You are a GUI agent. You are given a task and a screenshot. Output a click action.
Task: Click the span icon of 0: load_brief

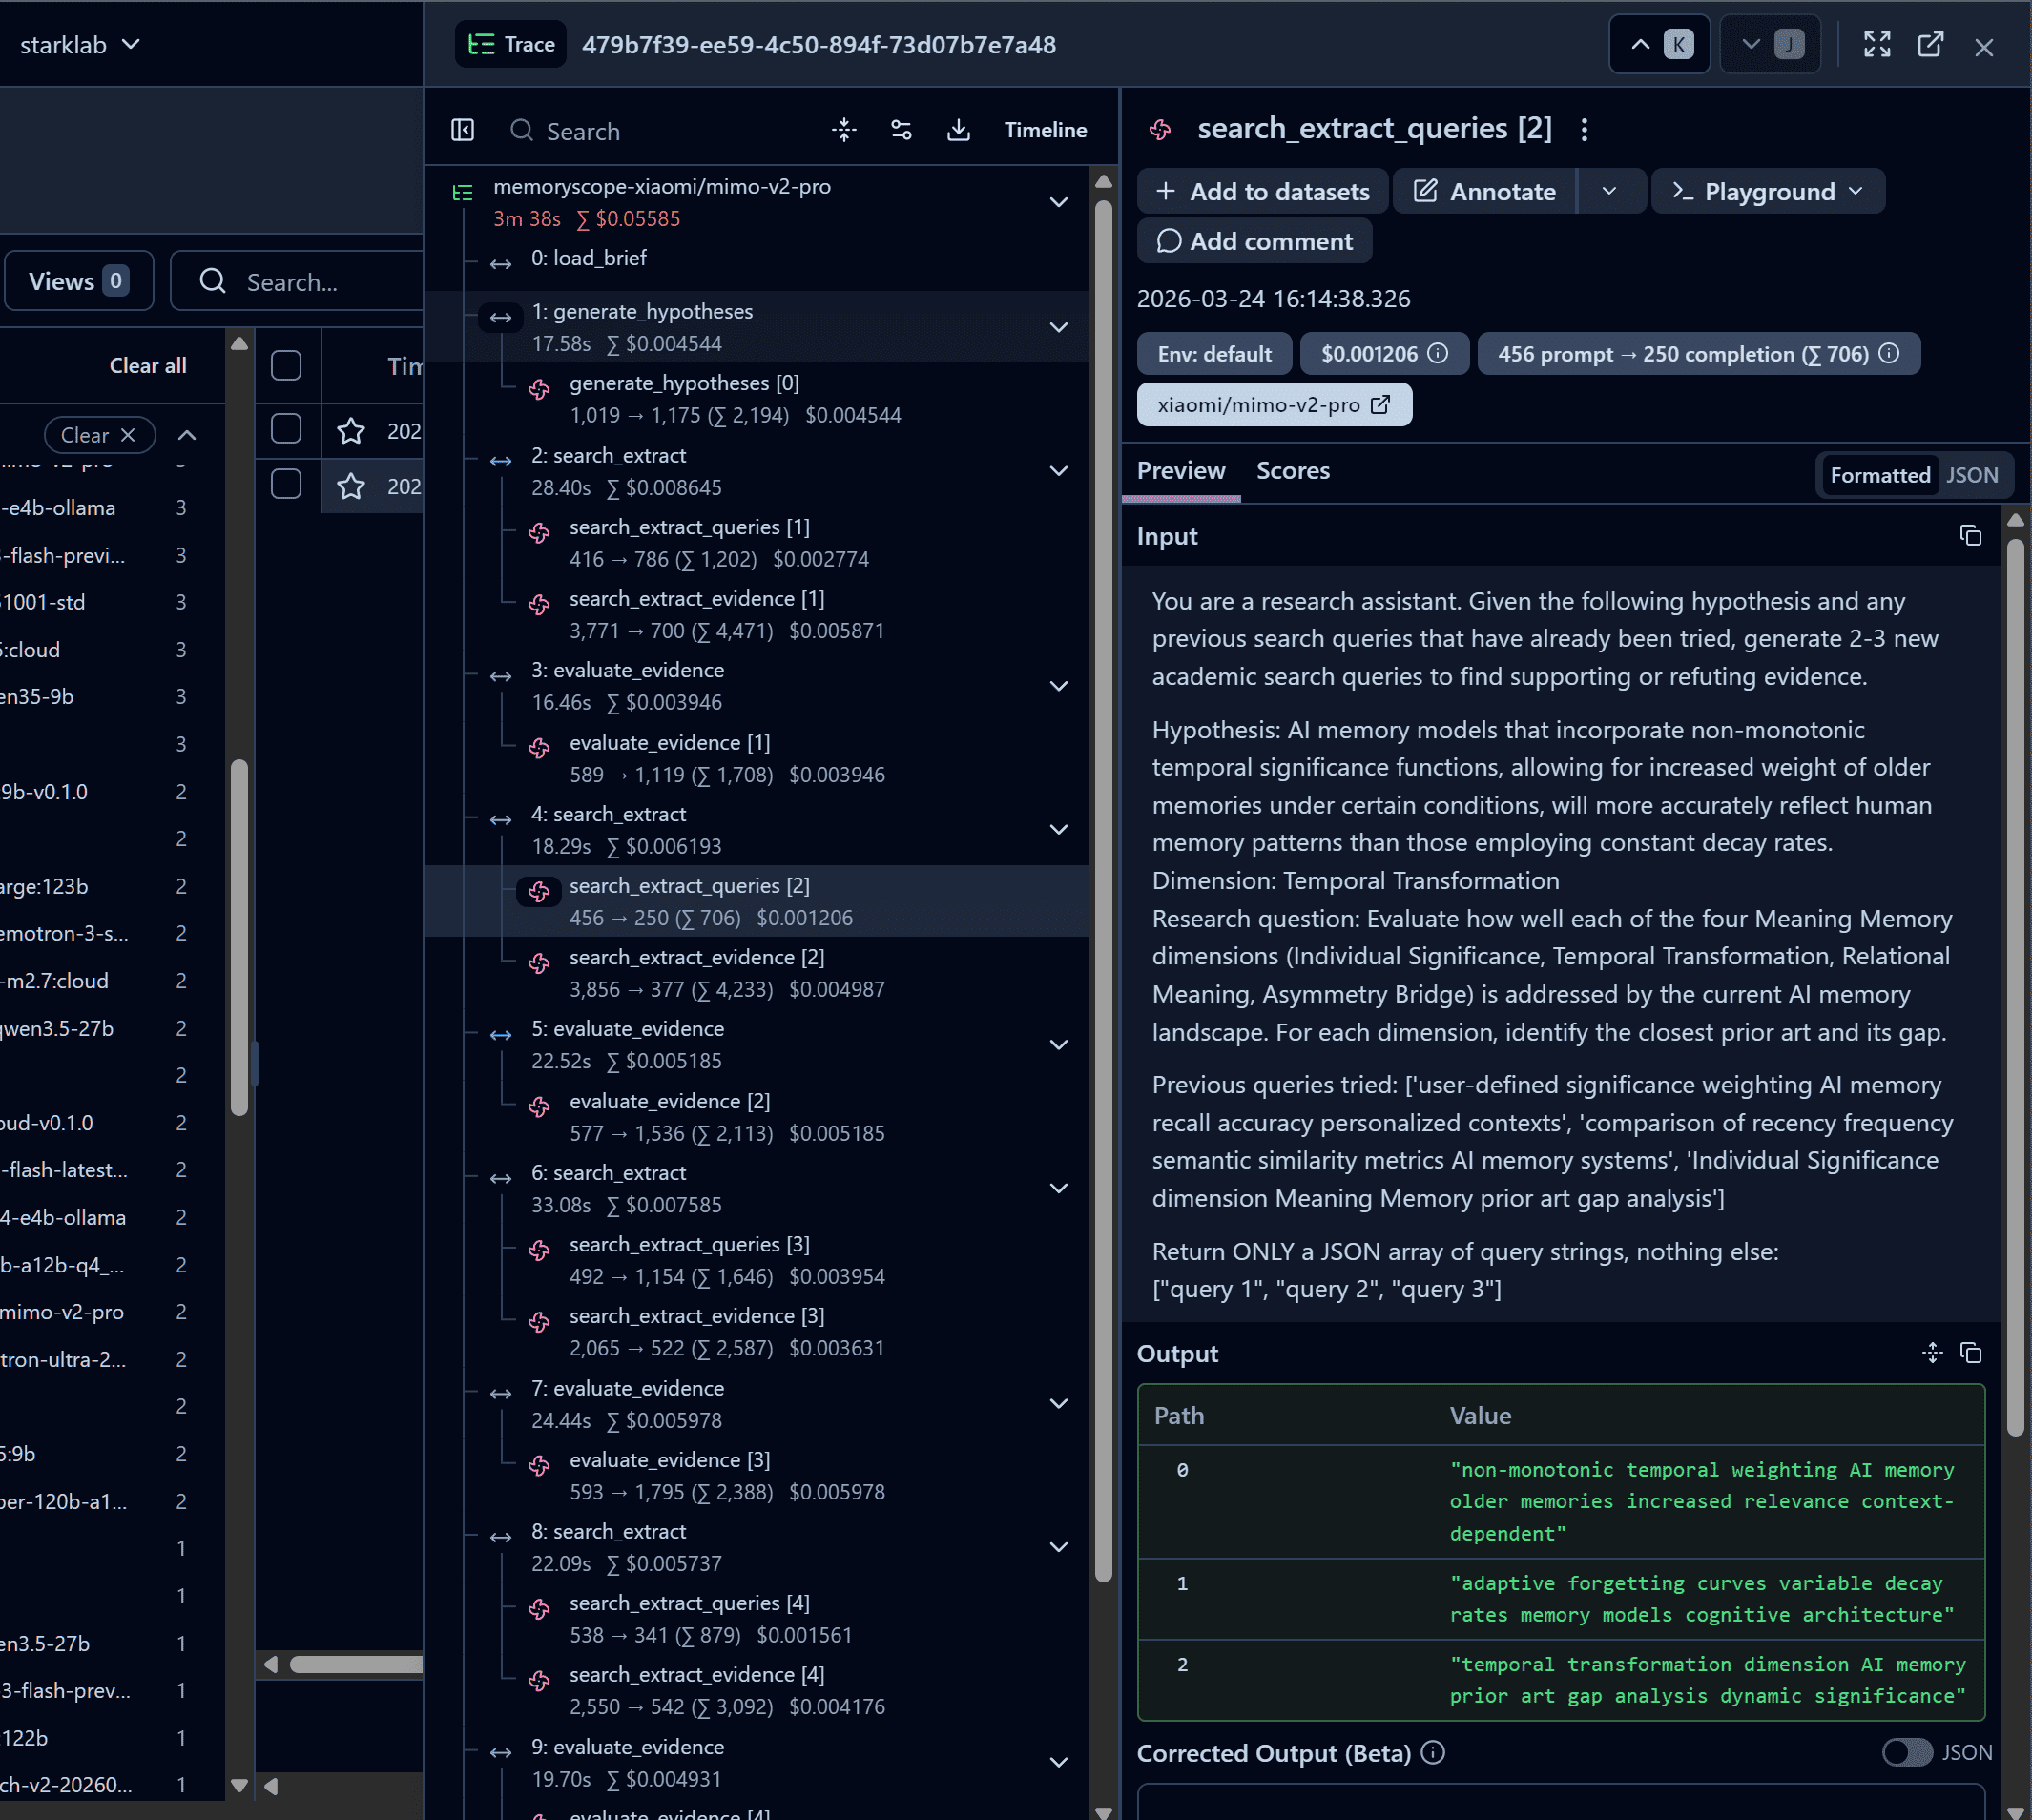pyautogui.click(x=501, y=264)
